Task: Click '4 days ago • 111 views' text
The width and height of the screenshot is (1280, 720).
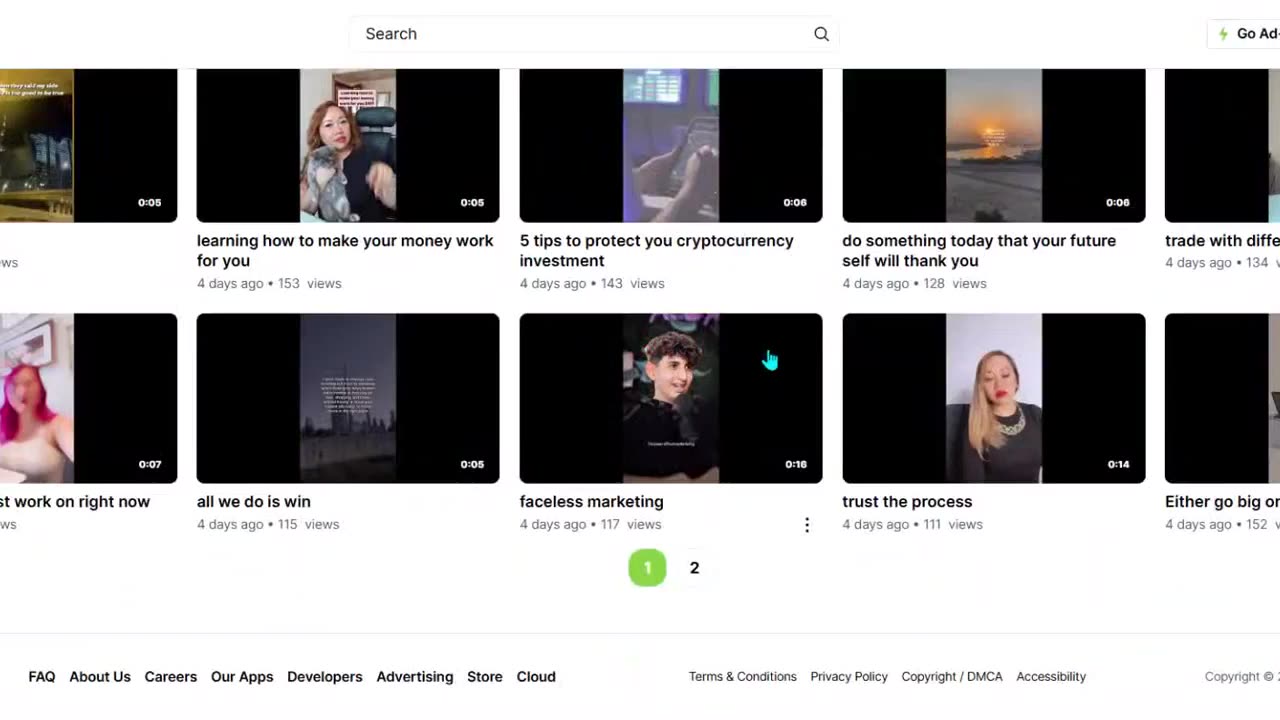Action: 913,525
